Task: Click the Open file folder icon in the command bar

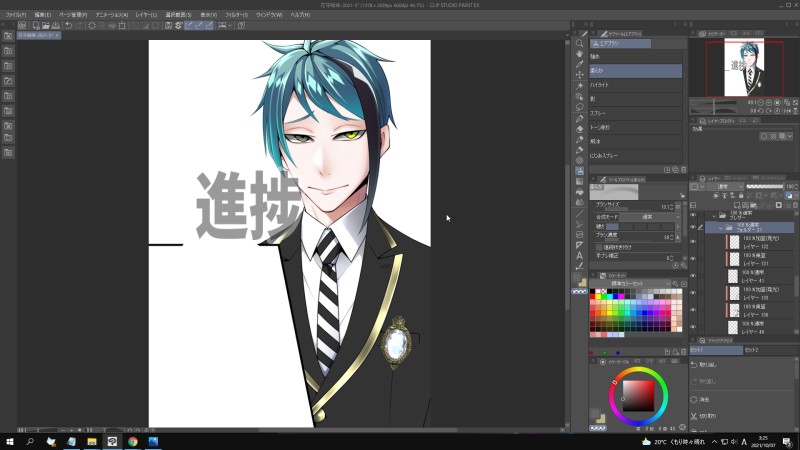Action: 45,25
